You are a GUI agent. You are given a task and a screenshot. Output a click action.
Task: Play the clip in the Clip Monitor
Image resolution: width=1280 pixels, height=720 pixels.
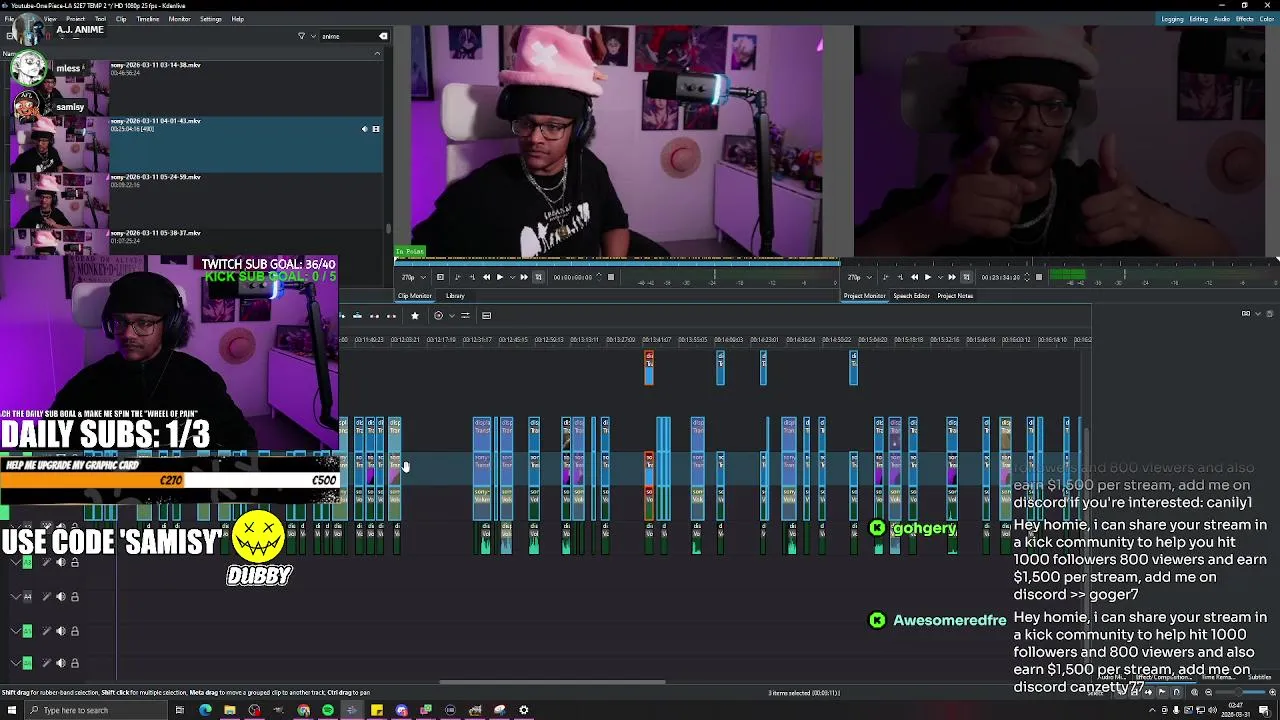[x=500, y=277]
